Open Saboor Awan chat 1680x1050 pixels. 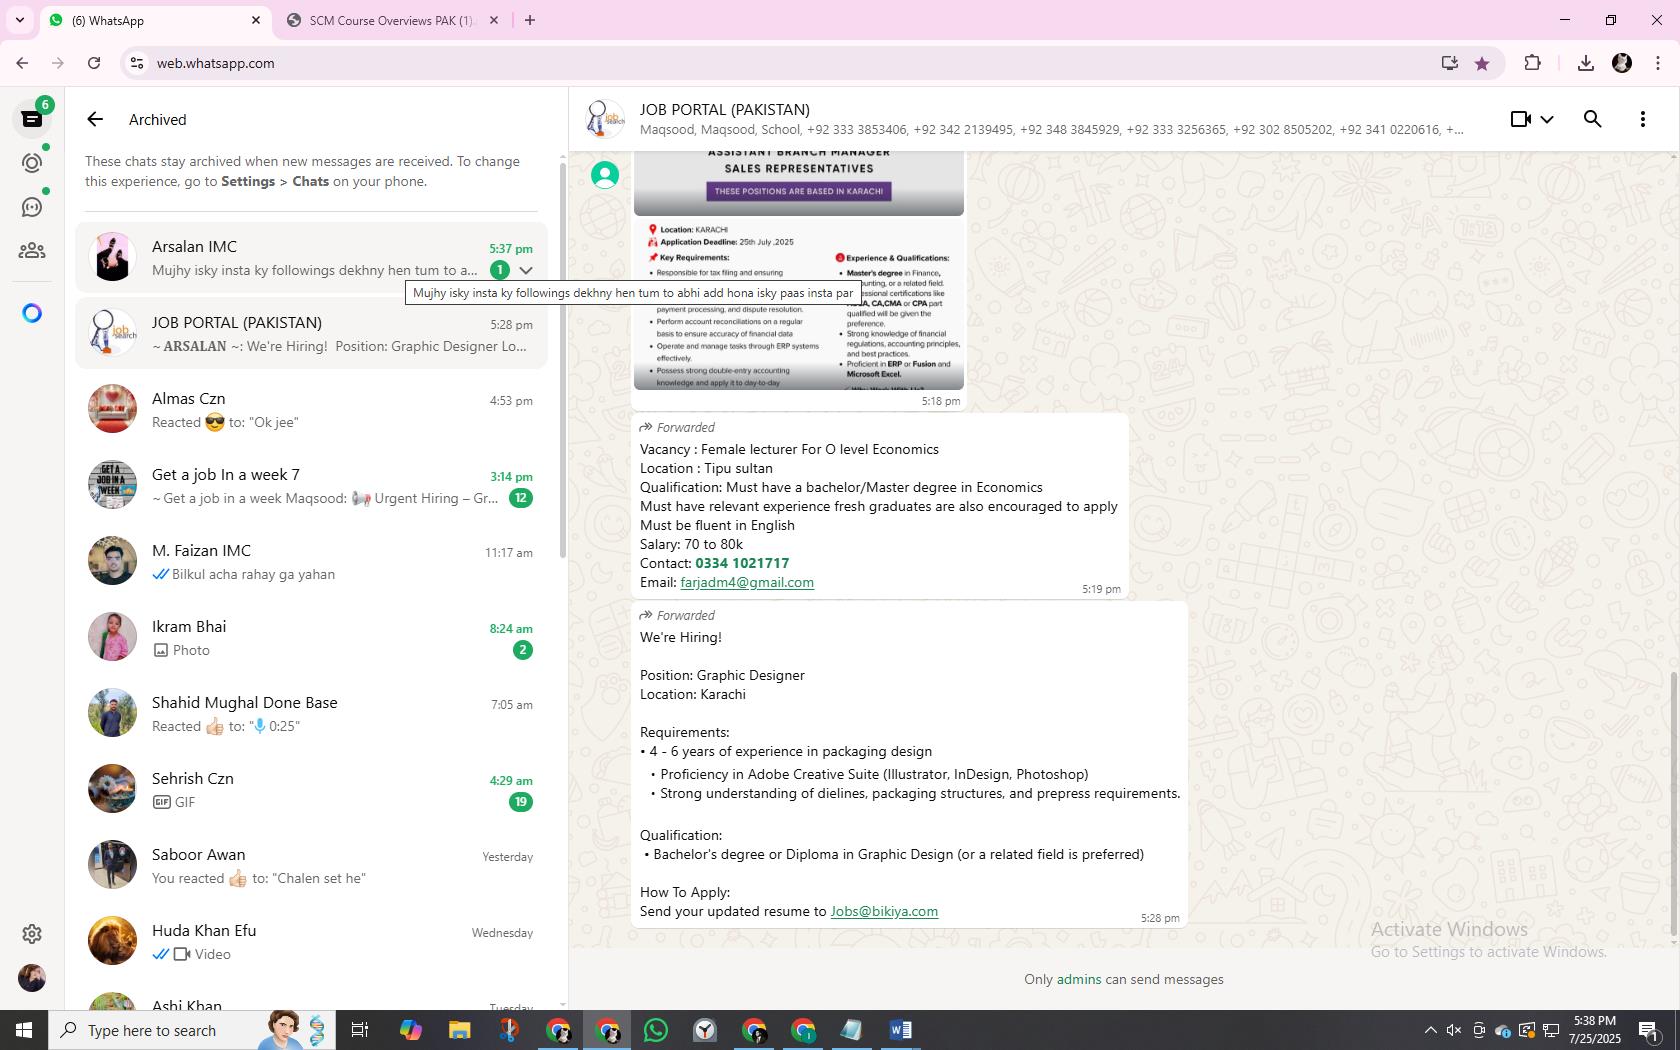click(x=311, y=866)
